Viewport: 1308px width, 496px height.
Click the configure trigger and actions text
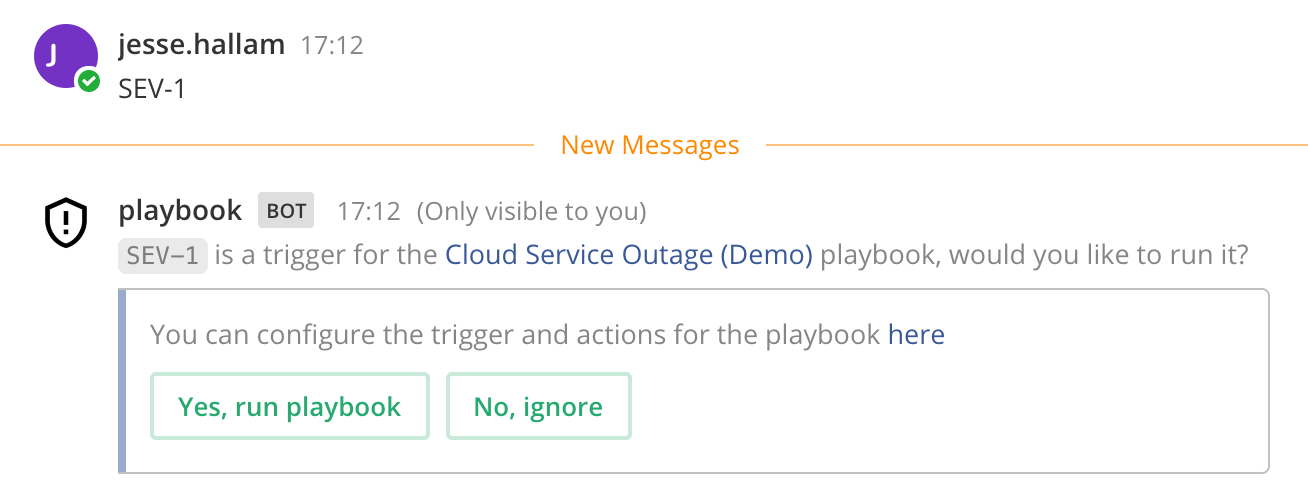coord(516,334)
